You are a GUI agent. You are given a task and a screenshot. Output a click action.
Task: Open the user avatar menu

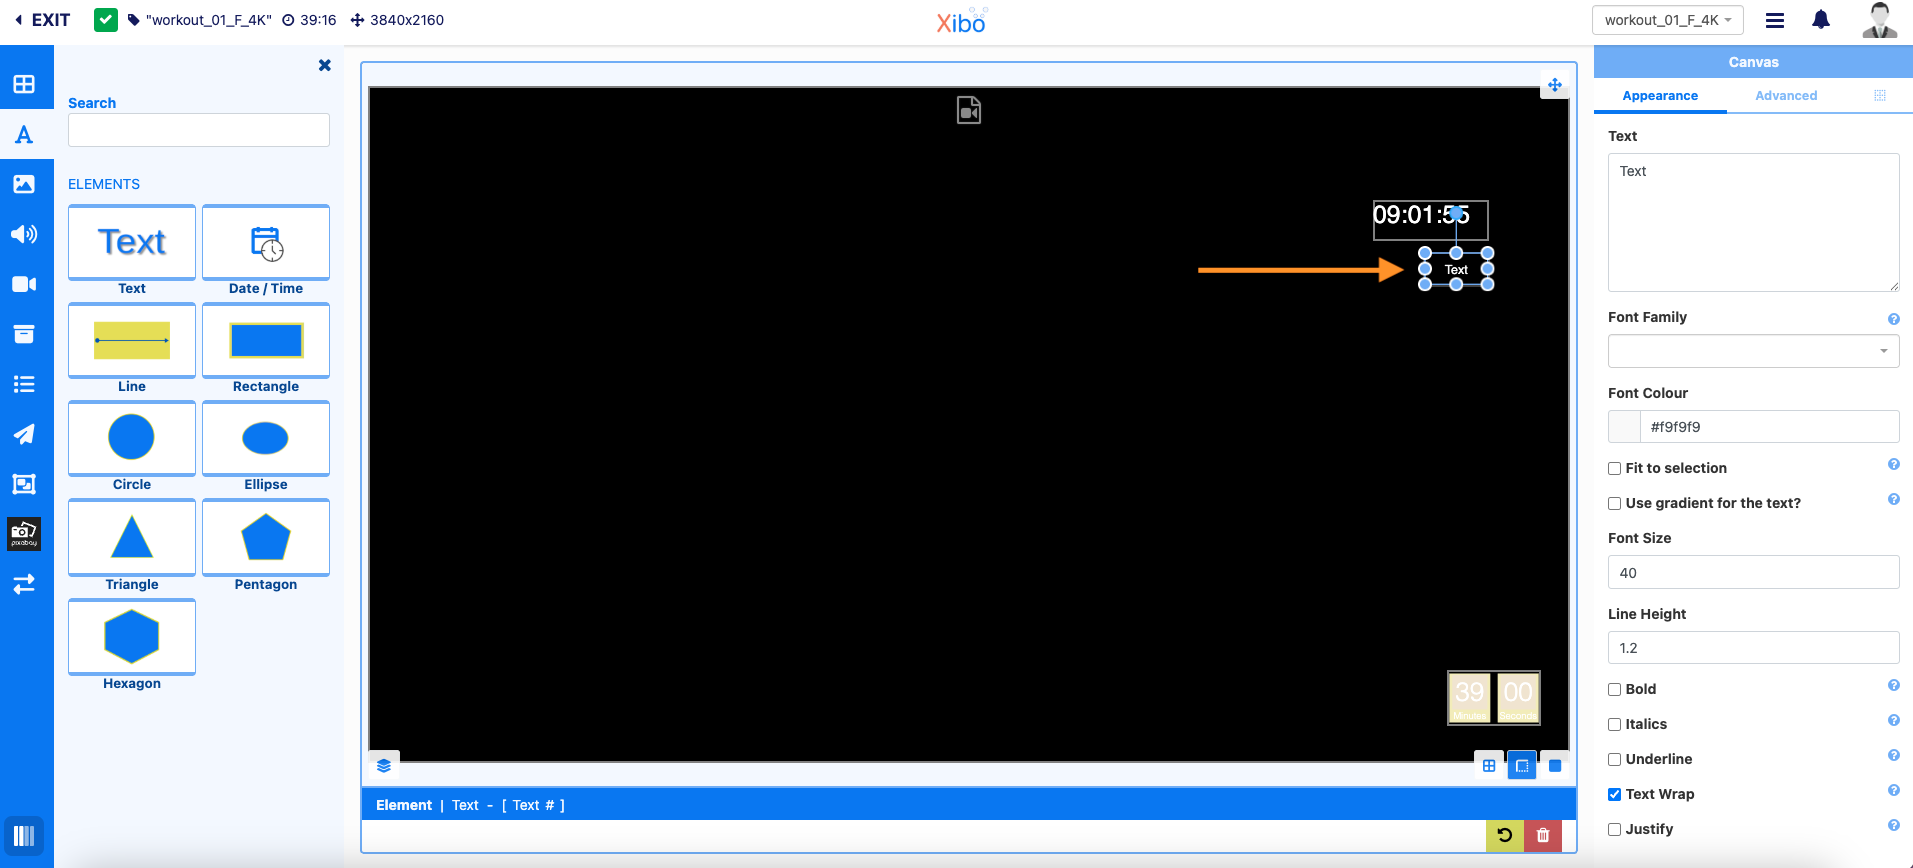click(x=1879, y=20)
